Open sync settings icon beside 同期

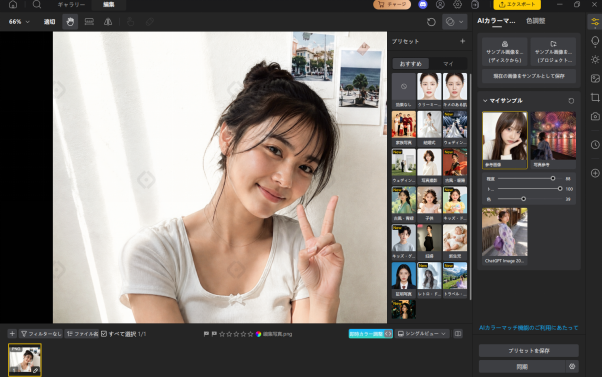pyautogui.click(x=572, y=367)
